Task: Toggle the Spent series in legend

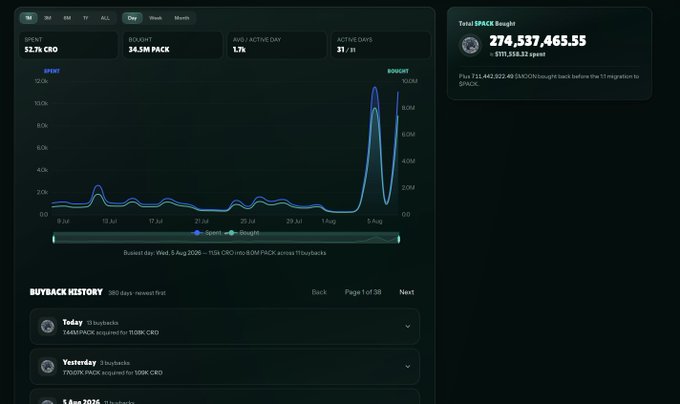Action: click(x=207, y=233)
